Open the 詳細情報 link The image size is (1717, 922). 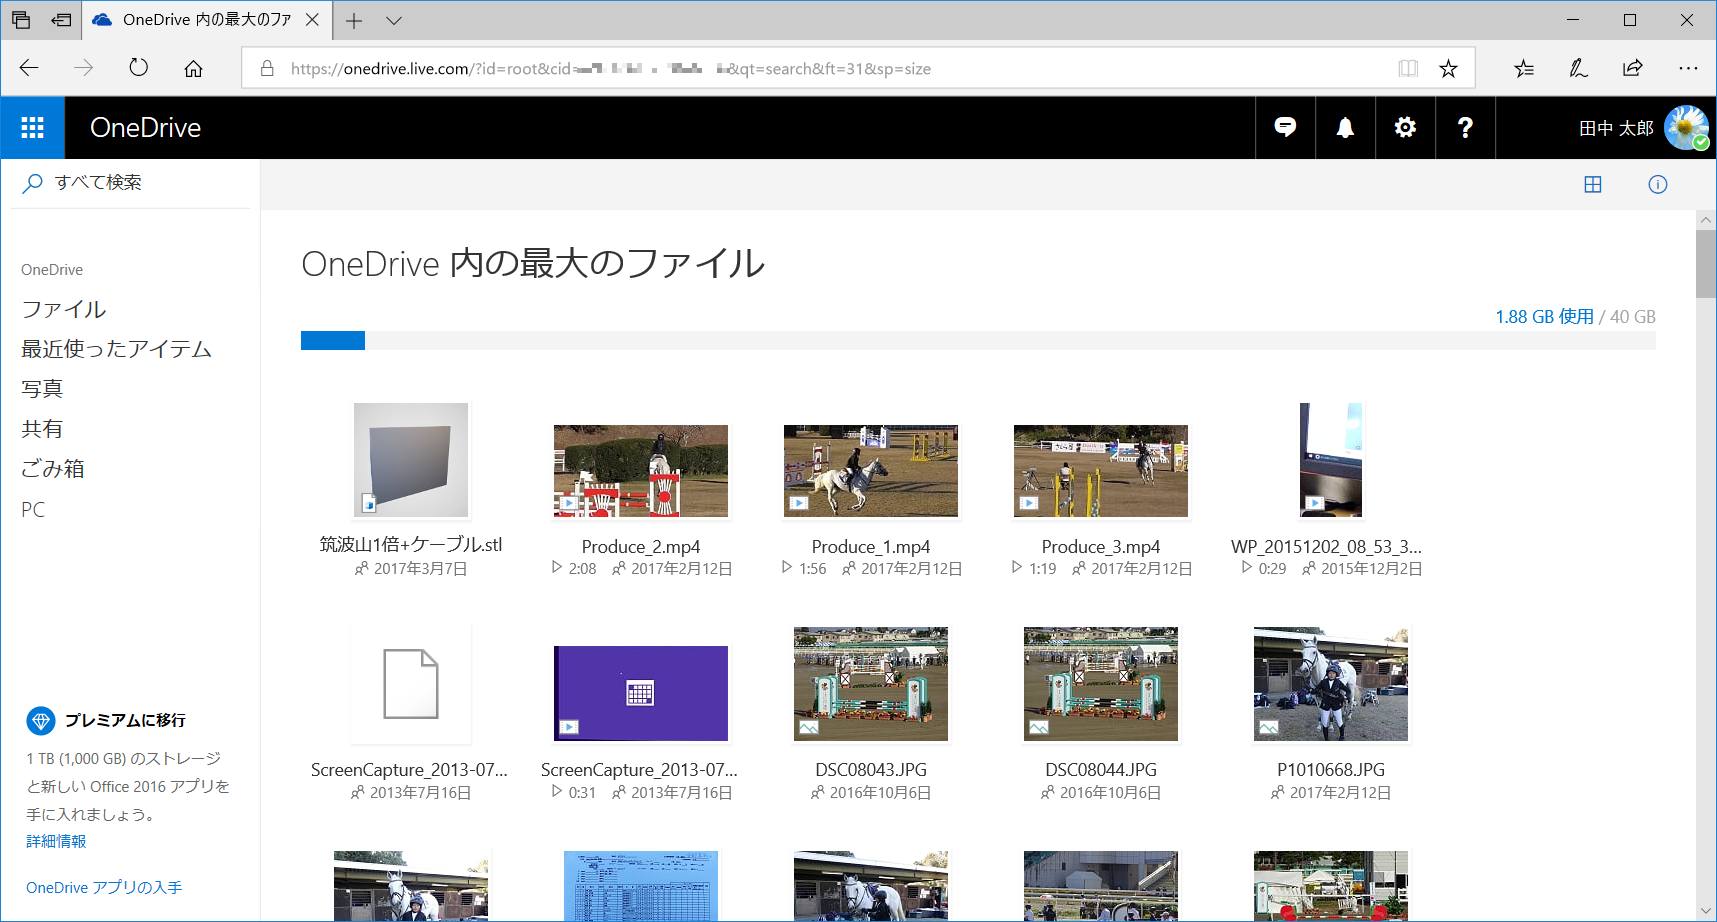pyautogui.click(x=54, y=841)
